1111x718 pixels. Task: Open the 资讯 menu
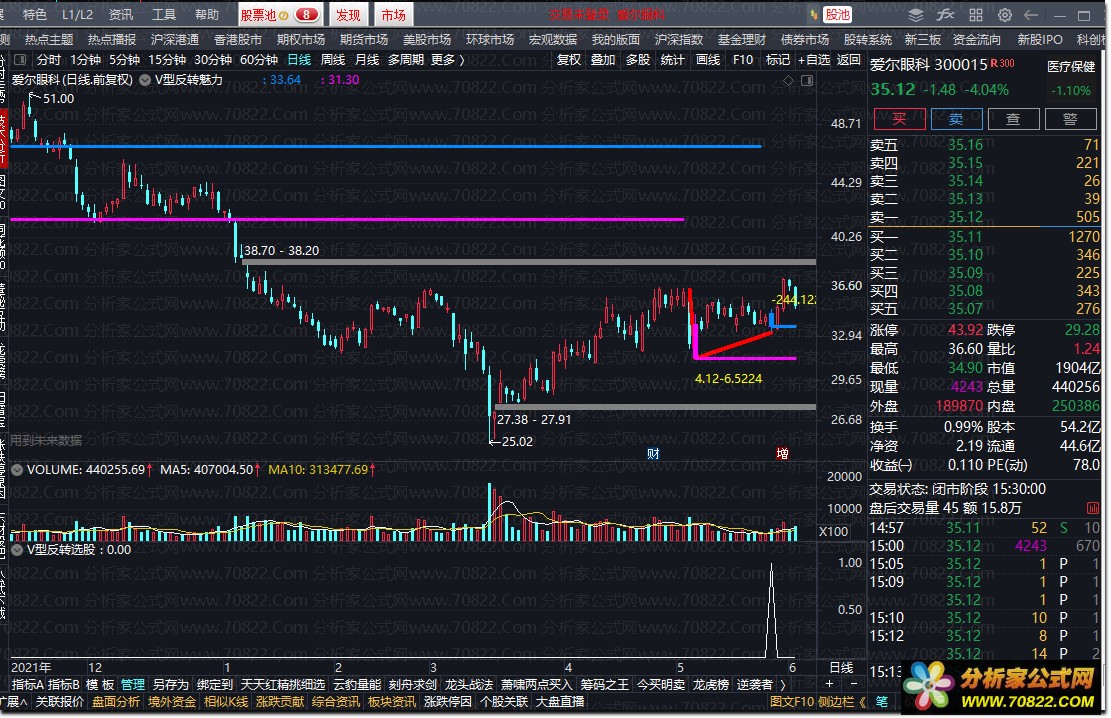point(120,14)
